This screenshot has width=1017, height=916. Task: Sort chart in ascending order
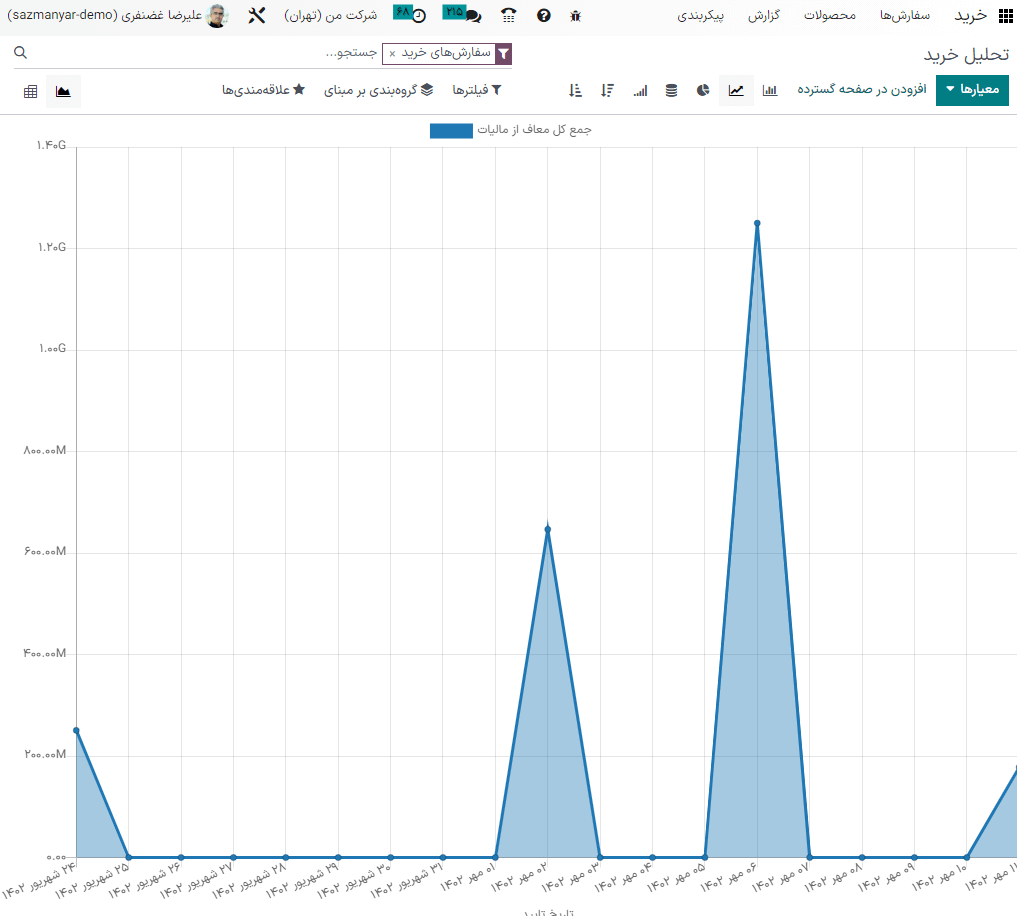(575, 91)
